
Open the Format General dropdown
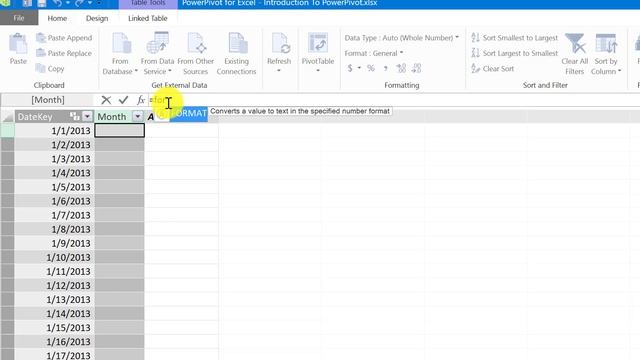373,53
